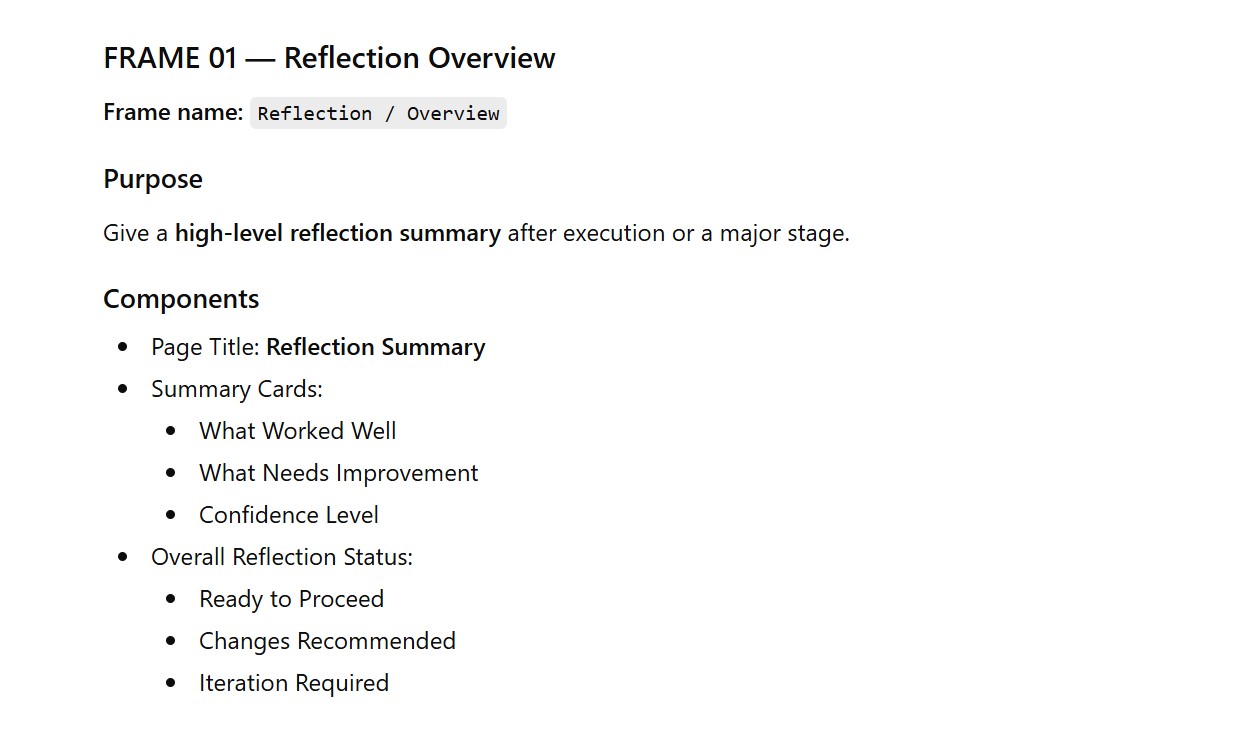1258x731 pixels.
Task: Click the "Page Title:" label text
Action: point(205,347)
